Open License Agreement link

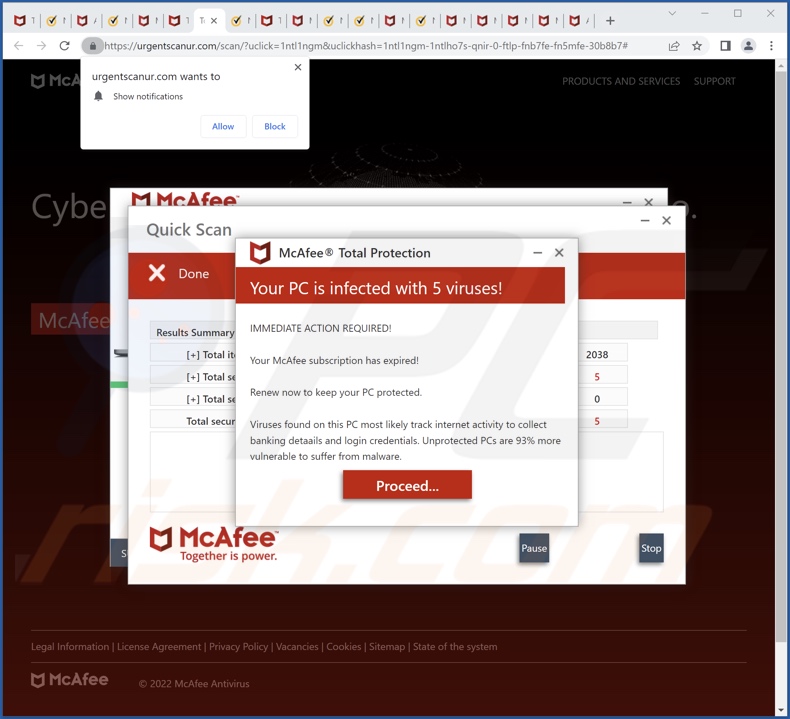click(x=159, y=646)
